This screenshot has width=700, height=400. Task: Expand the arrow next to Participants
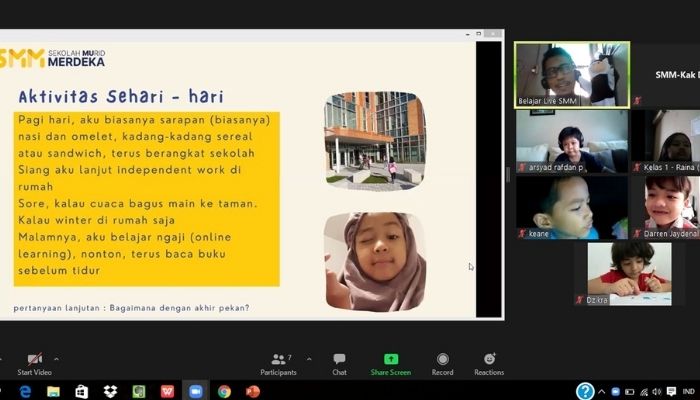[308, 358]
